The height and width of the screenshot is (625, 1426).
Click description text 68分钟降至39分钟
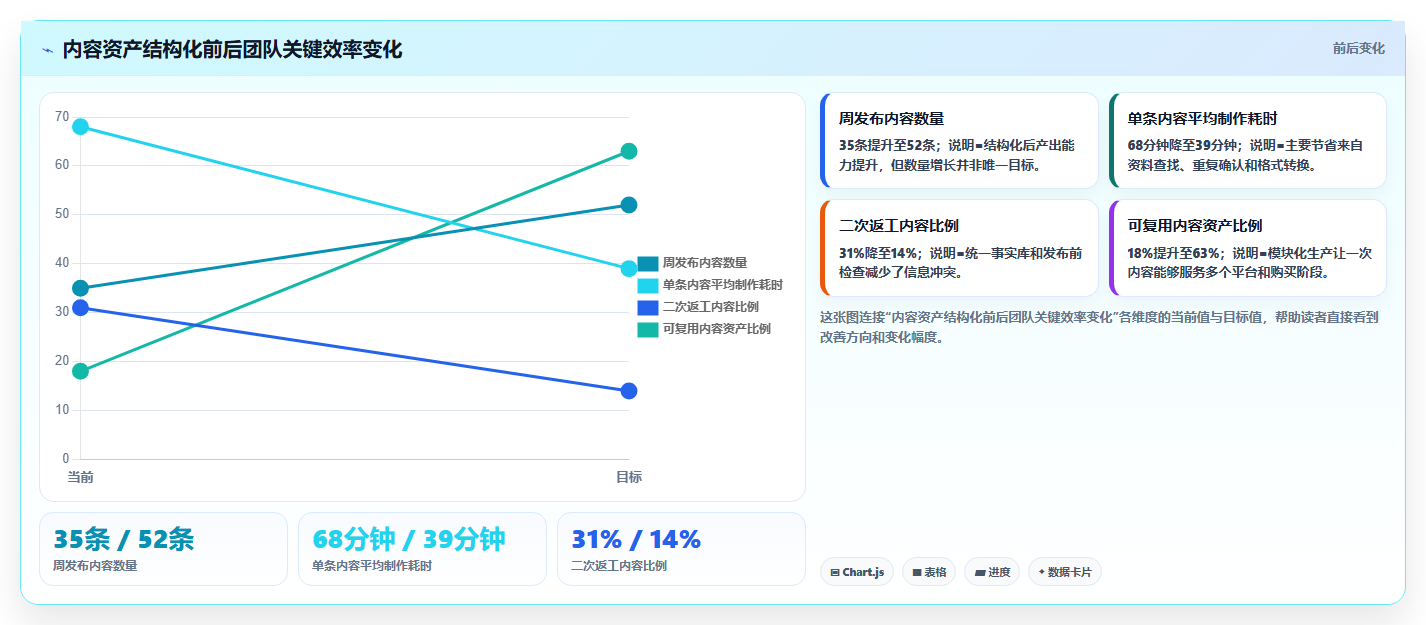(x=1182, y=145)
